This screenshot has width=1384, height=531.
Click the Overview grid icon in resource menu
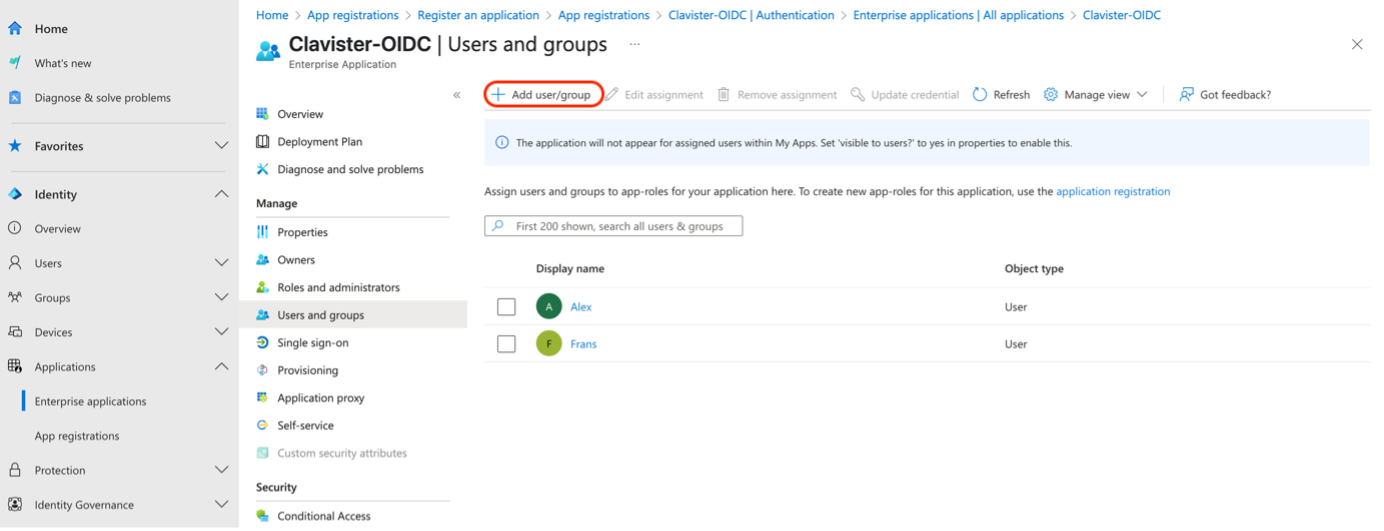(263, 114)
